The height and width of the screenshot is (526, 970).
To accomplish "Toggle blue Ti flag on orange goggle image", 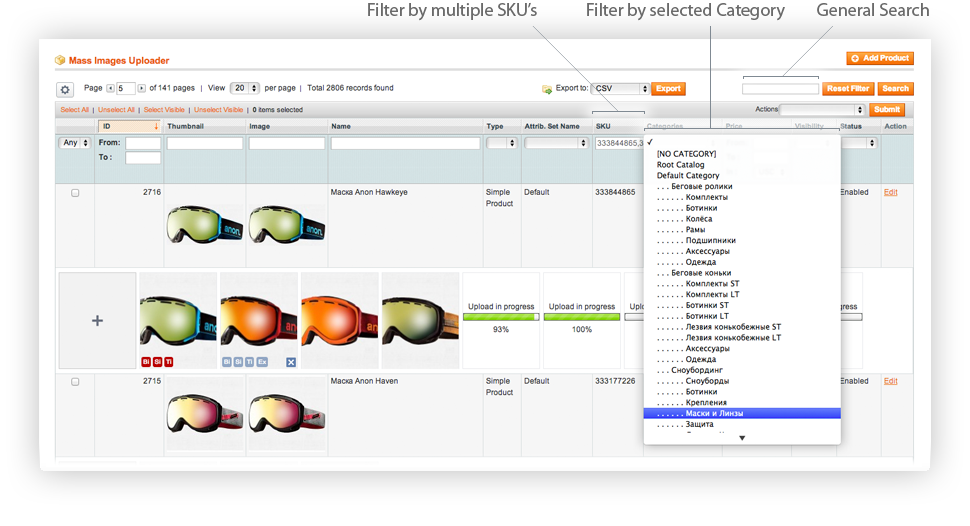I will 249,361.
